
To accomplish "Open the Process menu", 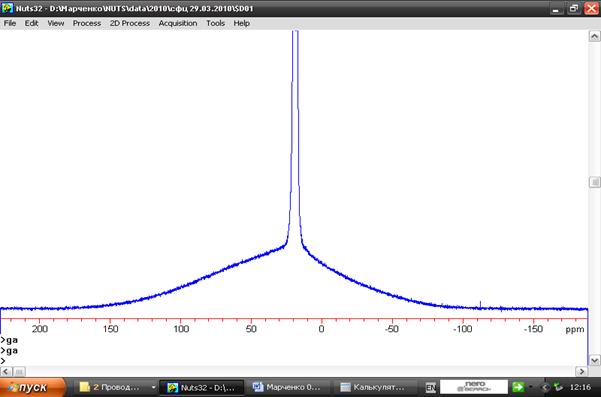I will tap(87, 23).
